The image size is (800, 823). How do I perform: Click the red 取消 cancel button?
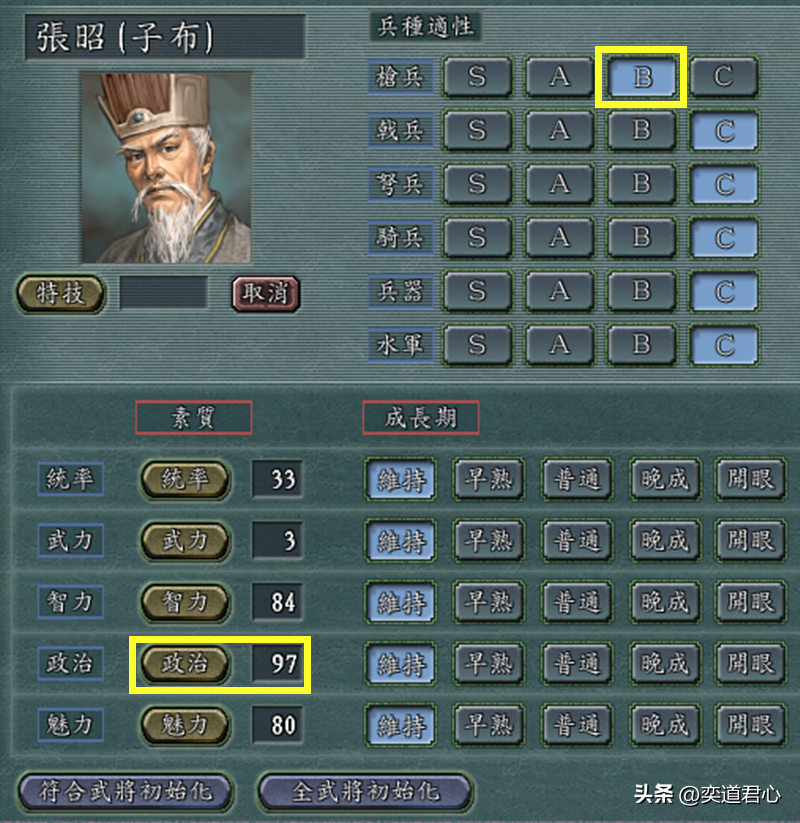(266, 293)
